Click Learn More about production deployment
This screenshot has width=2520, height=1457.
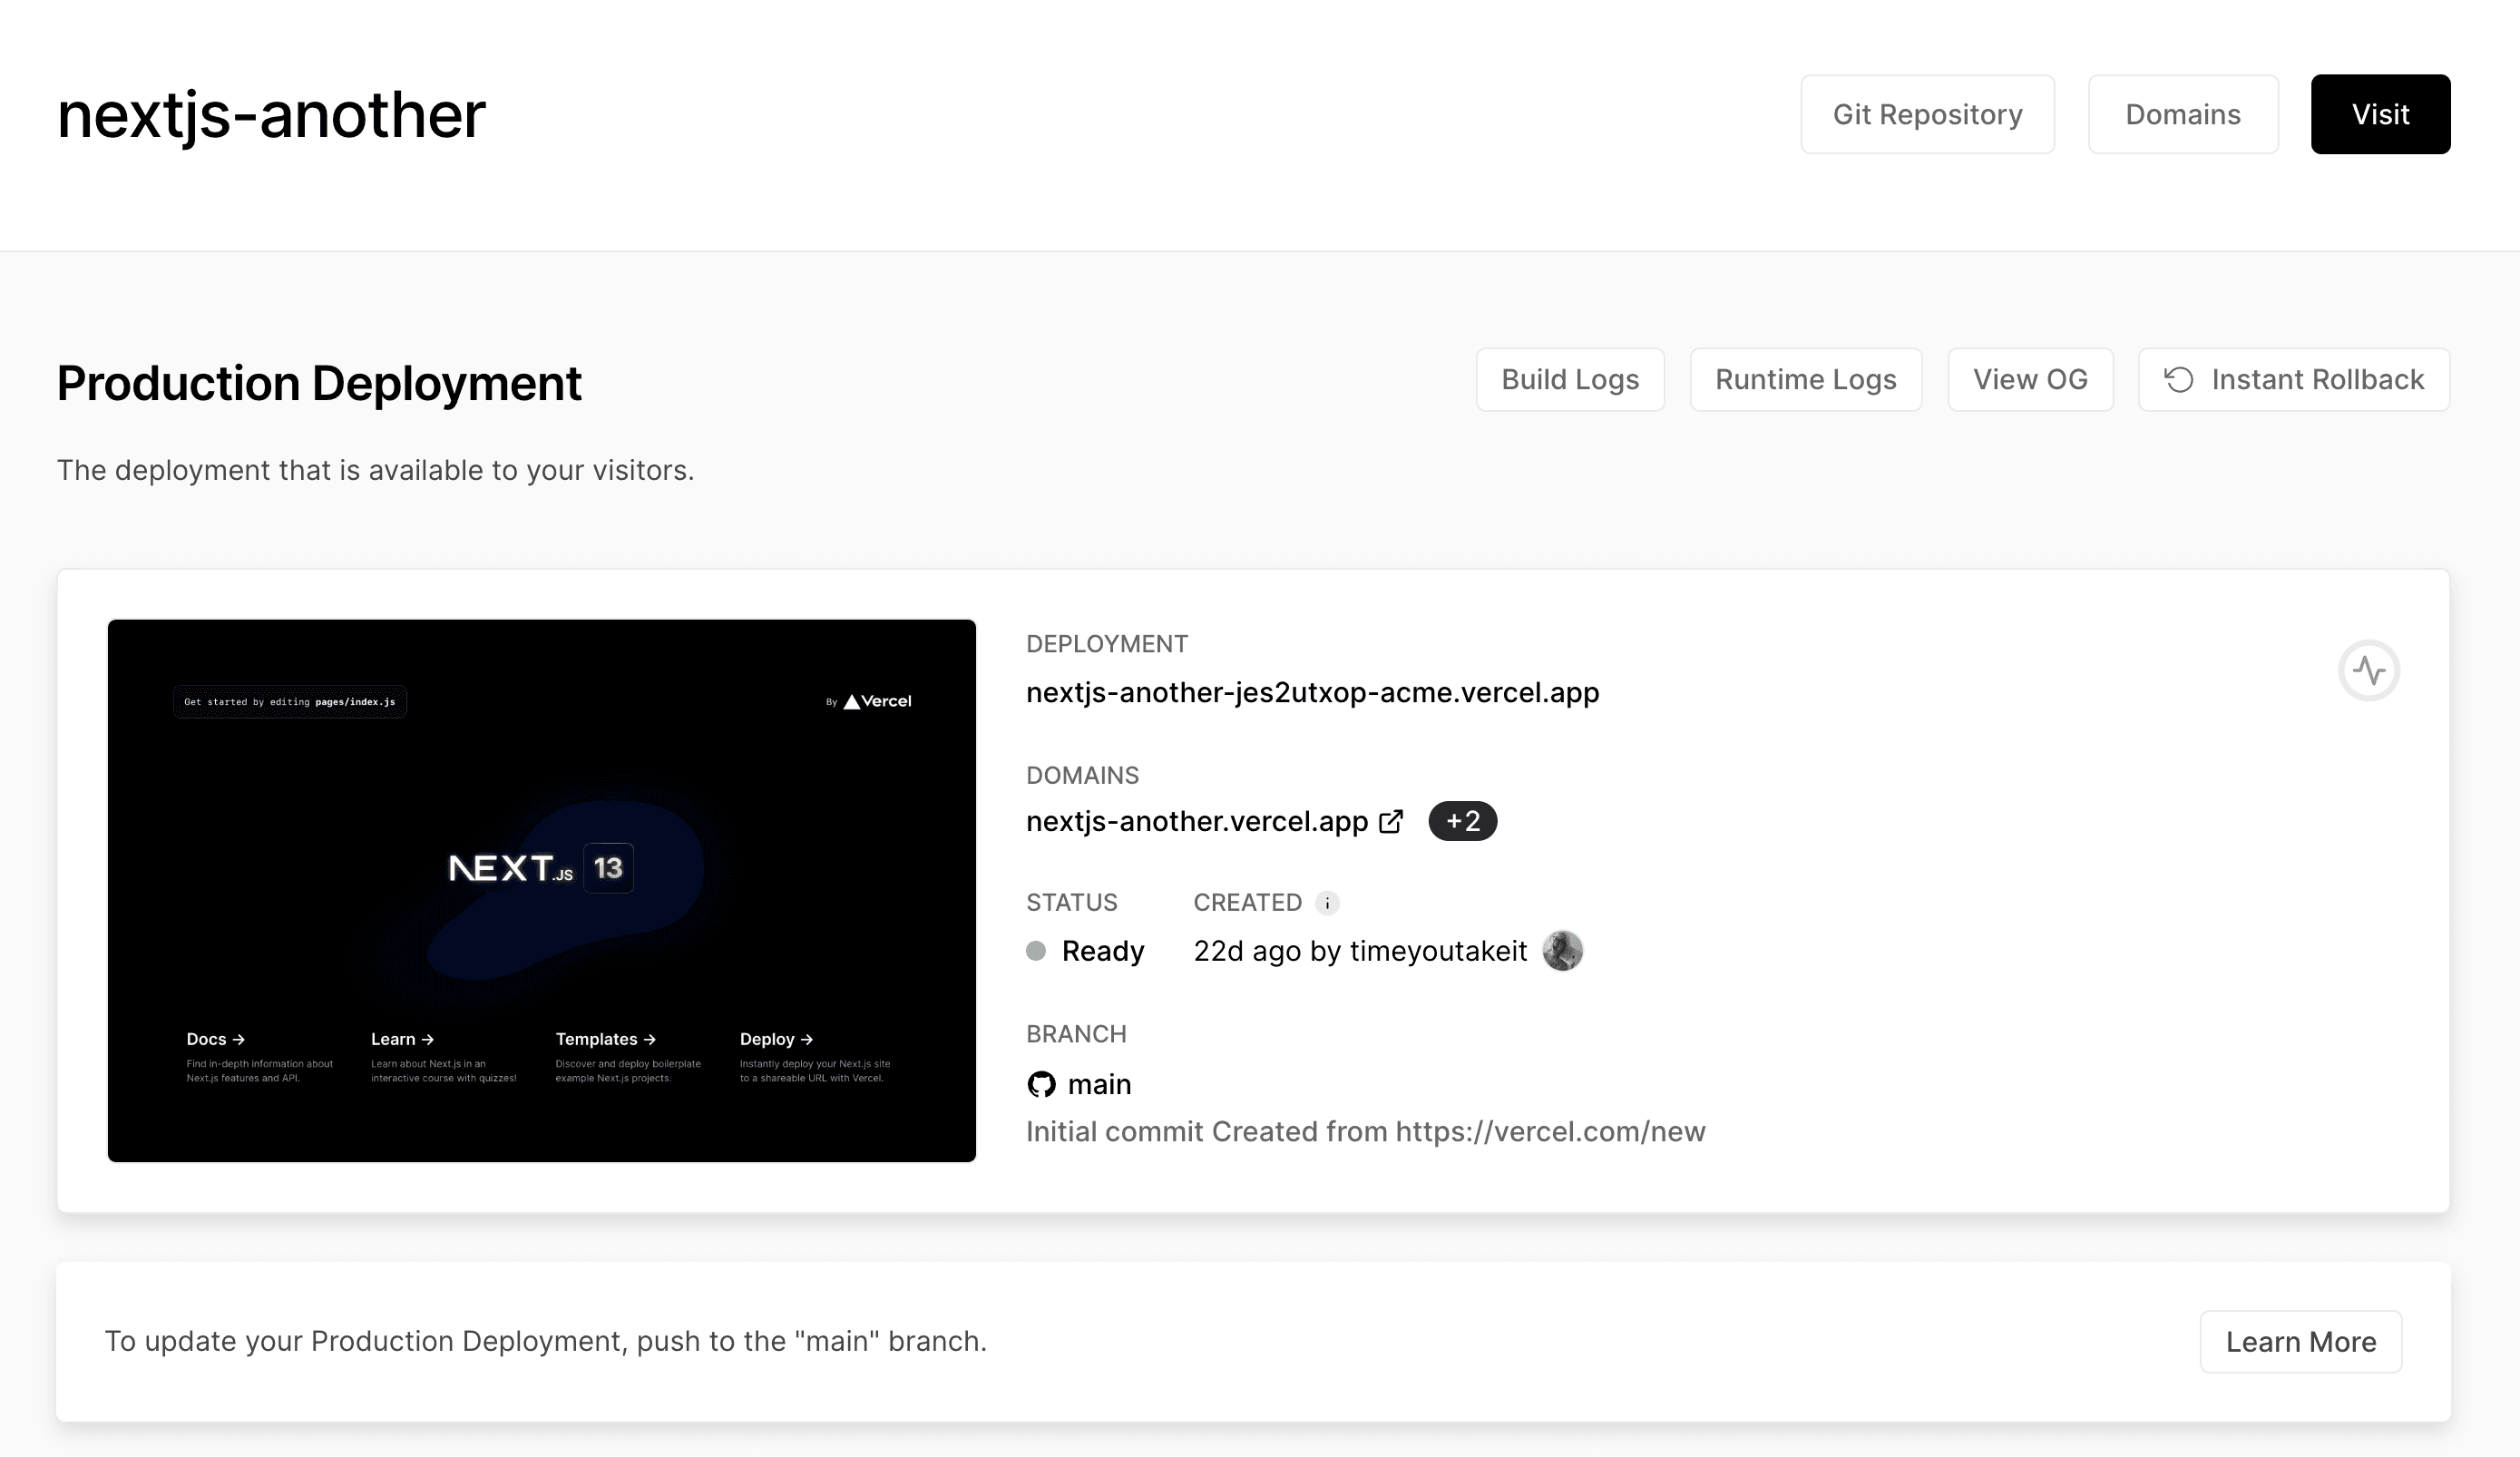2300,1342
